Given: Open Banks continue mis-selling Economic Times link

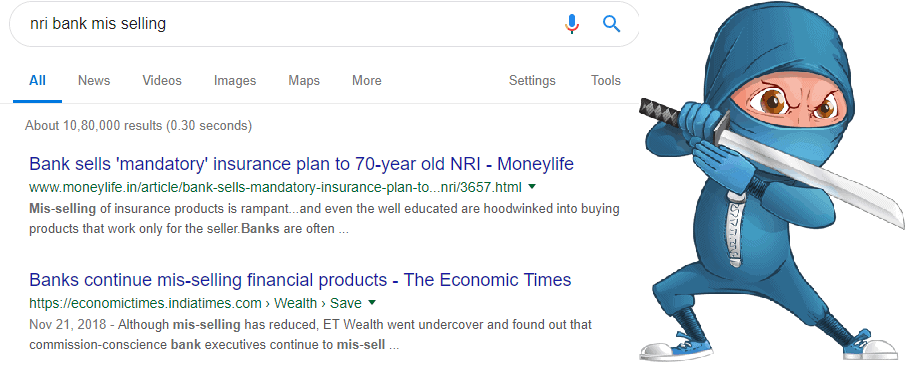Looking at the screenshot, I should (300, 279).
